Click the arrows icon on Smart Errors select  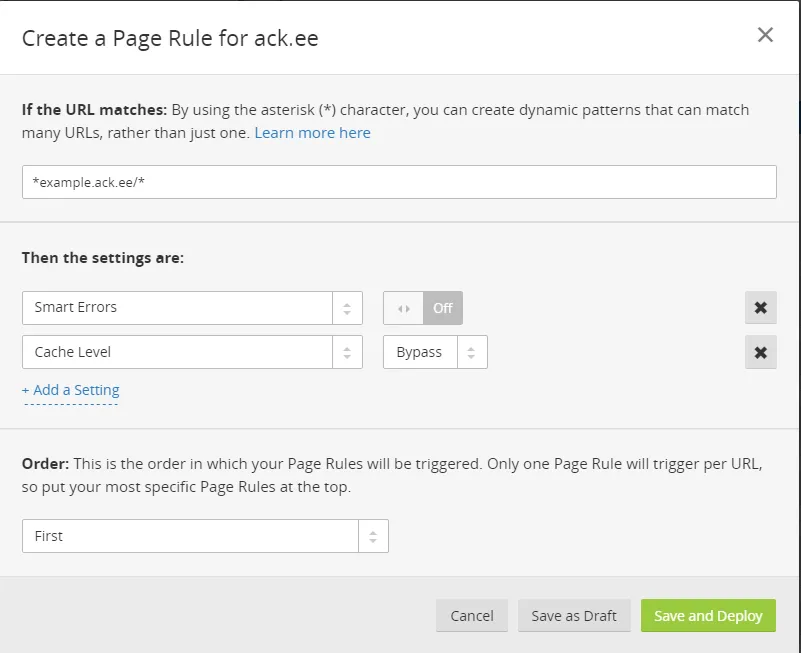coord(347,308)
